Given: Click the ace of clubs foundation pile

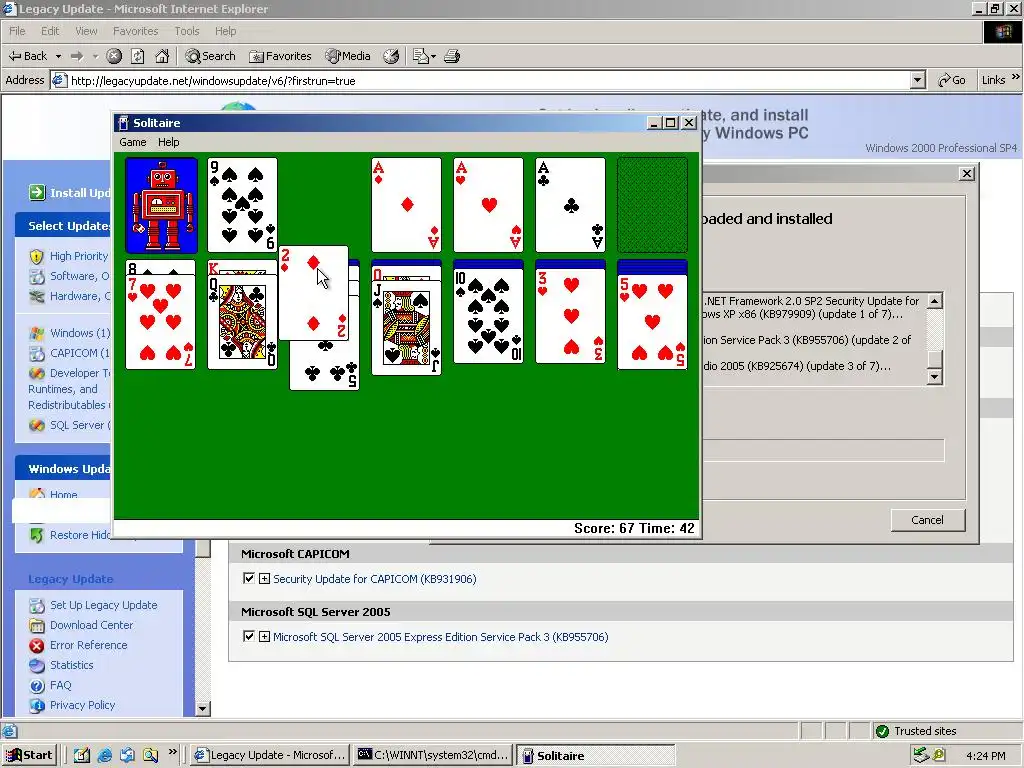Looking at the screenshot, I should (570, 205).
